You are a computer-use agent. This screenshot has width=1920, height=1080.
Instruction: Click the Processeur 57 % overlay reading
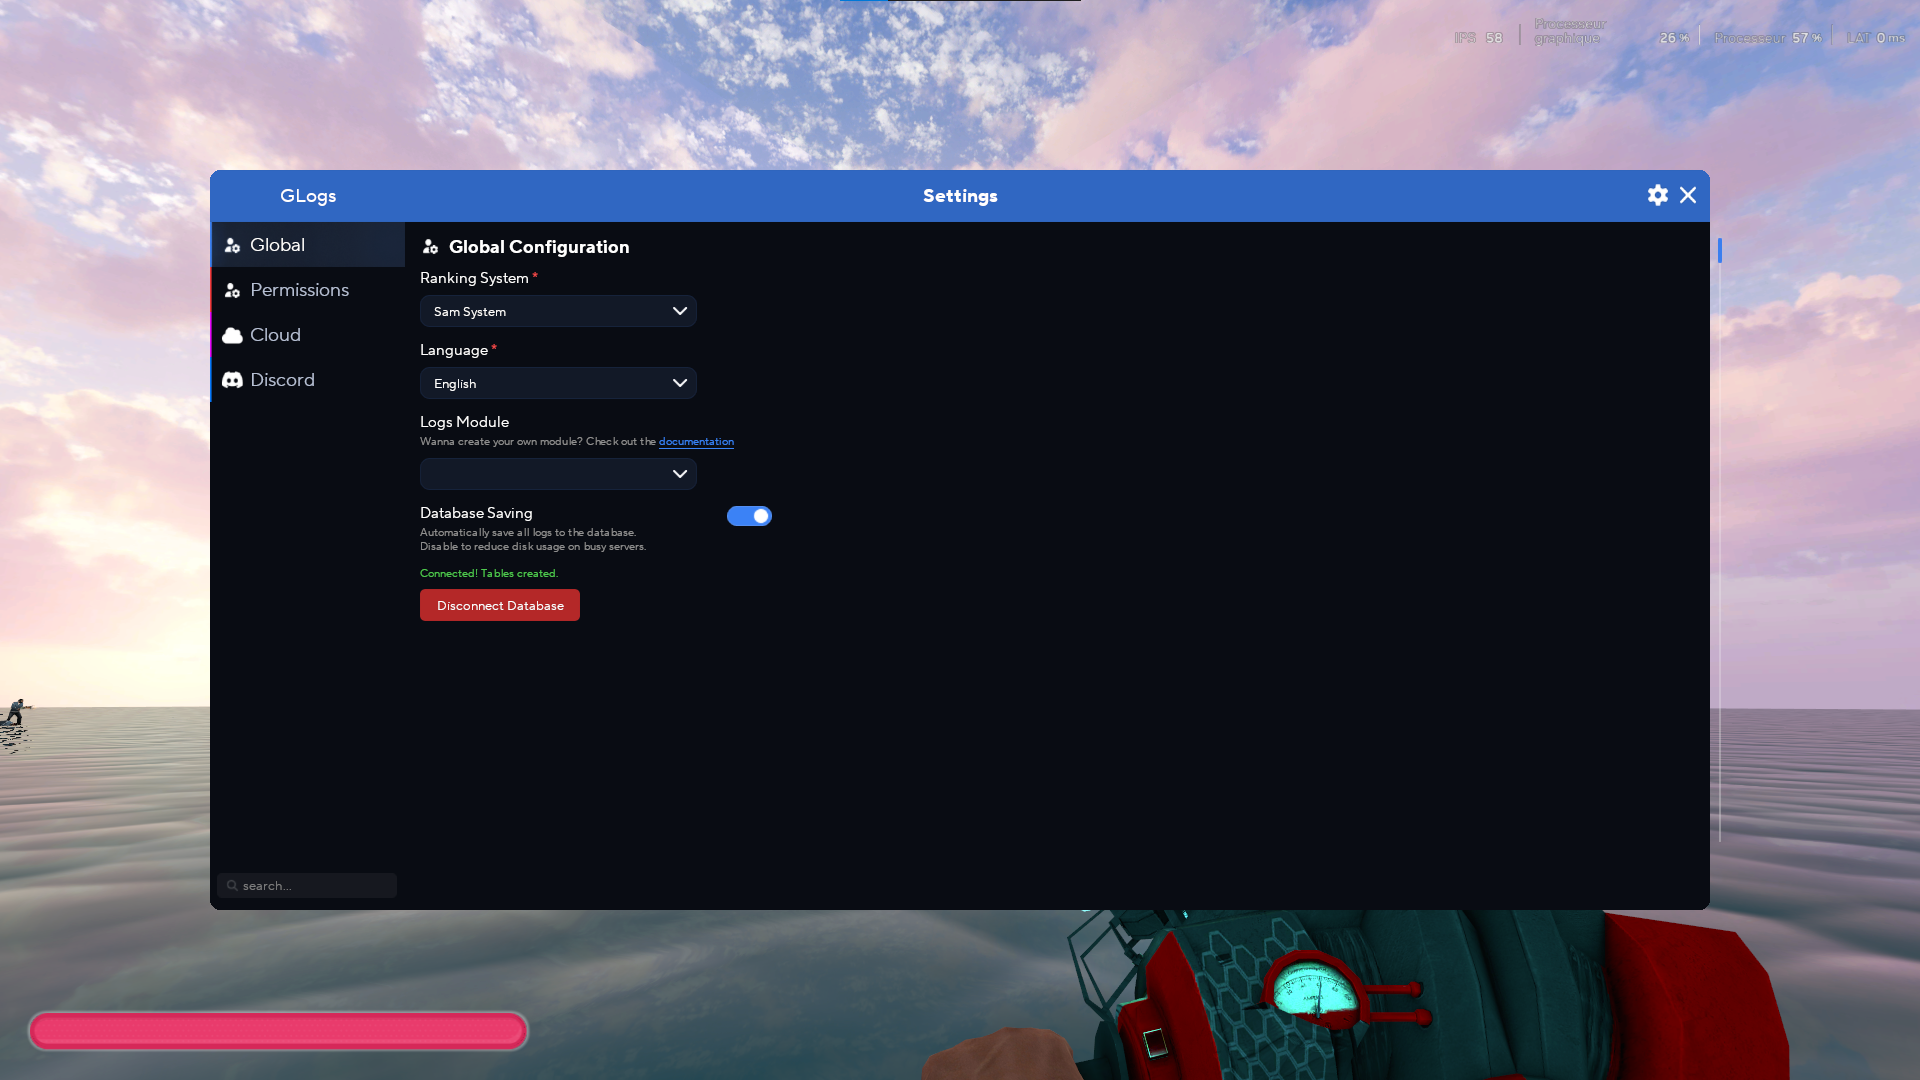click(1768, 37)
